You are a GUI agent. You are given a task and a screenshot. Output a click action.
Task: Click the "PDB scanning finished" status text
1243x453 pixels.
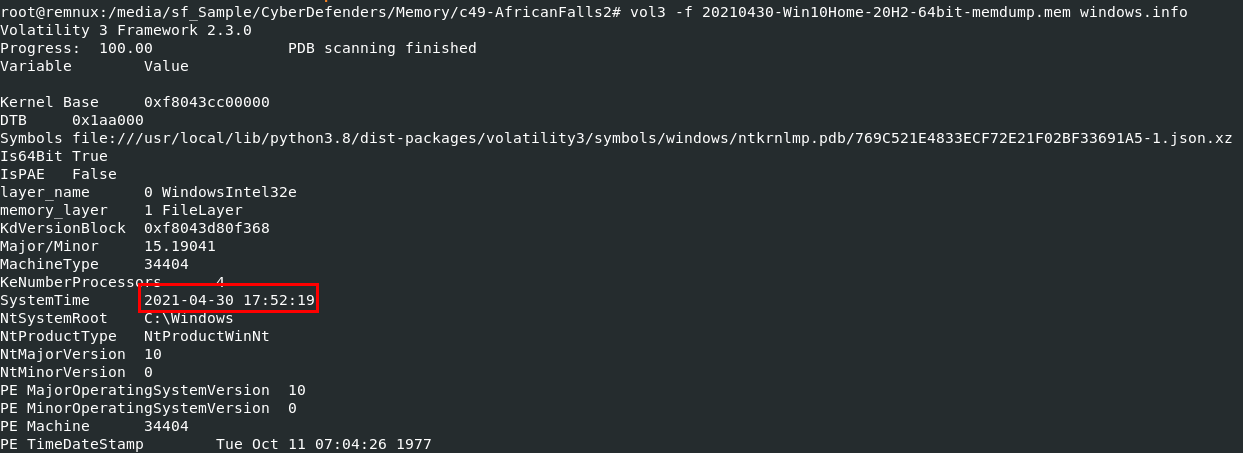click(382, 48)
